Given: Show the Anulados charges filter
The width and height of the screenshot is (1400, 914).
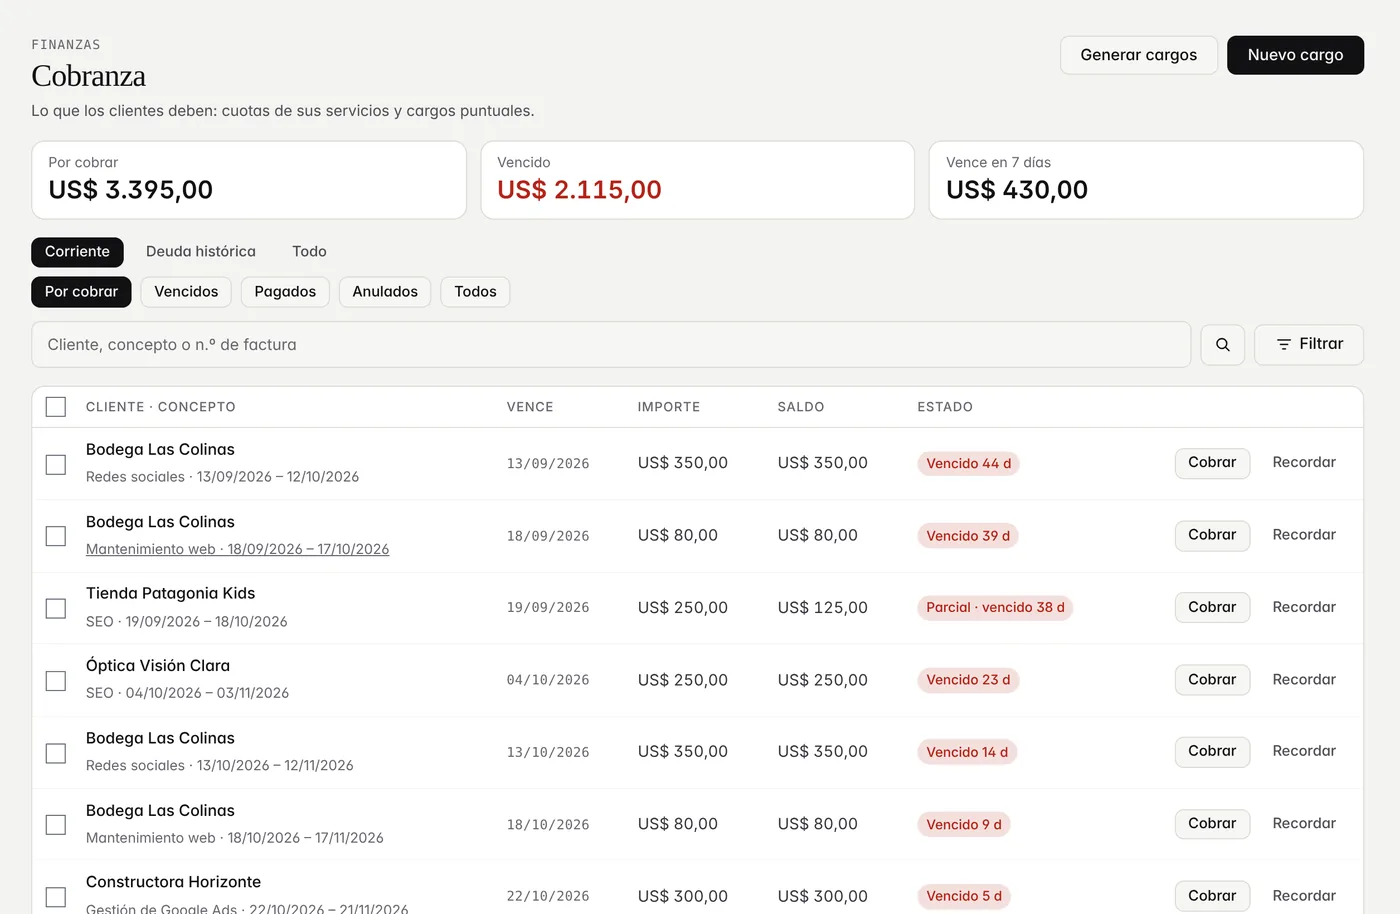Looking at the screenshot, I should click(385, 292).
